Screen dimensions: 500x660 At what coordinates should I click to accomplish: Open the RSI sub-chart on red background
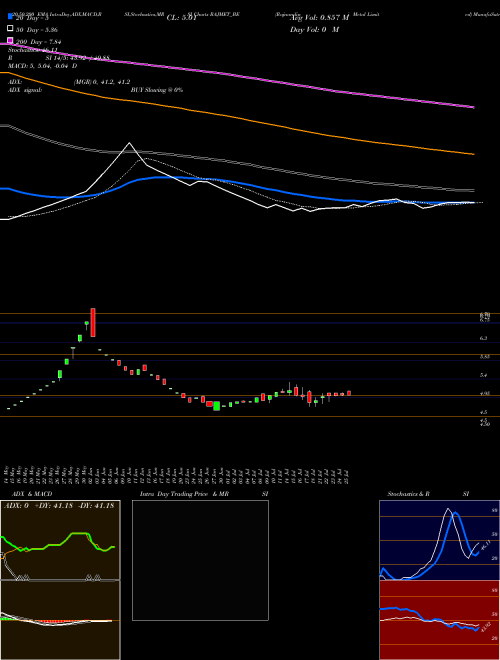click(439, 620)
